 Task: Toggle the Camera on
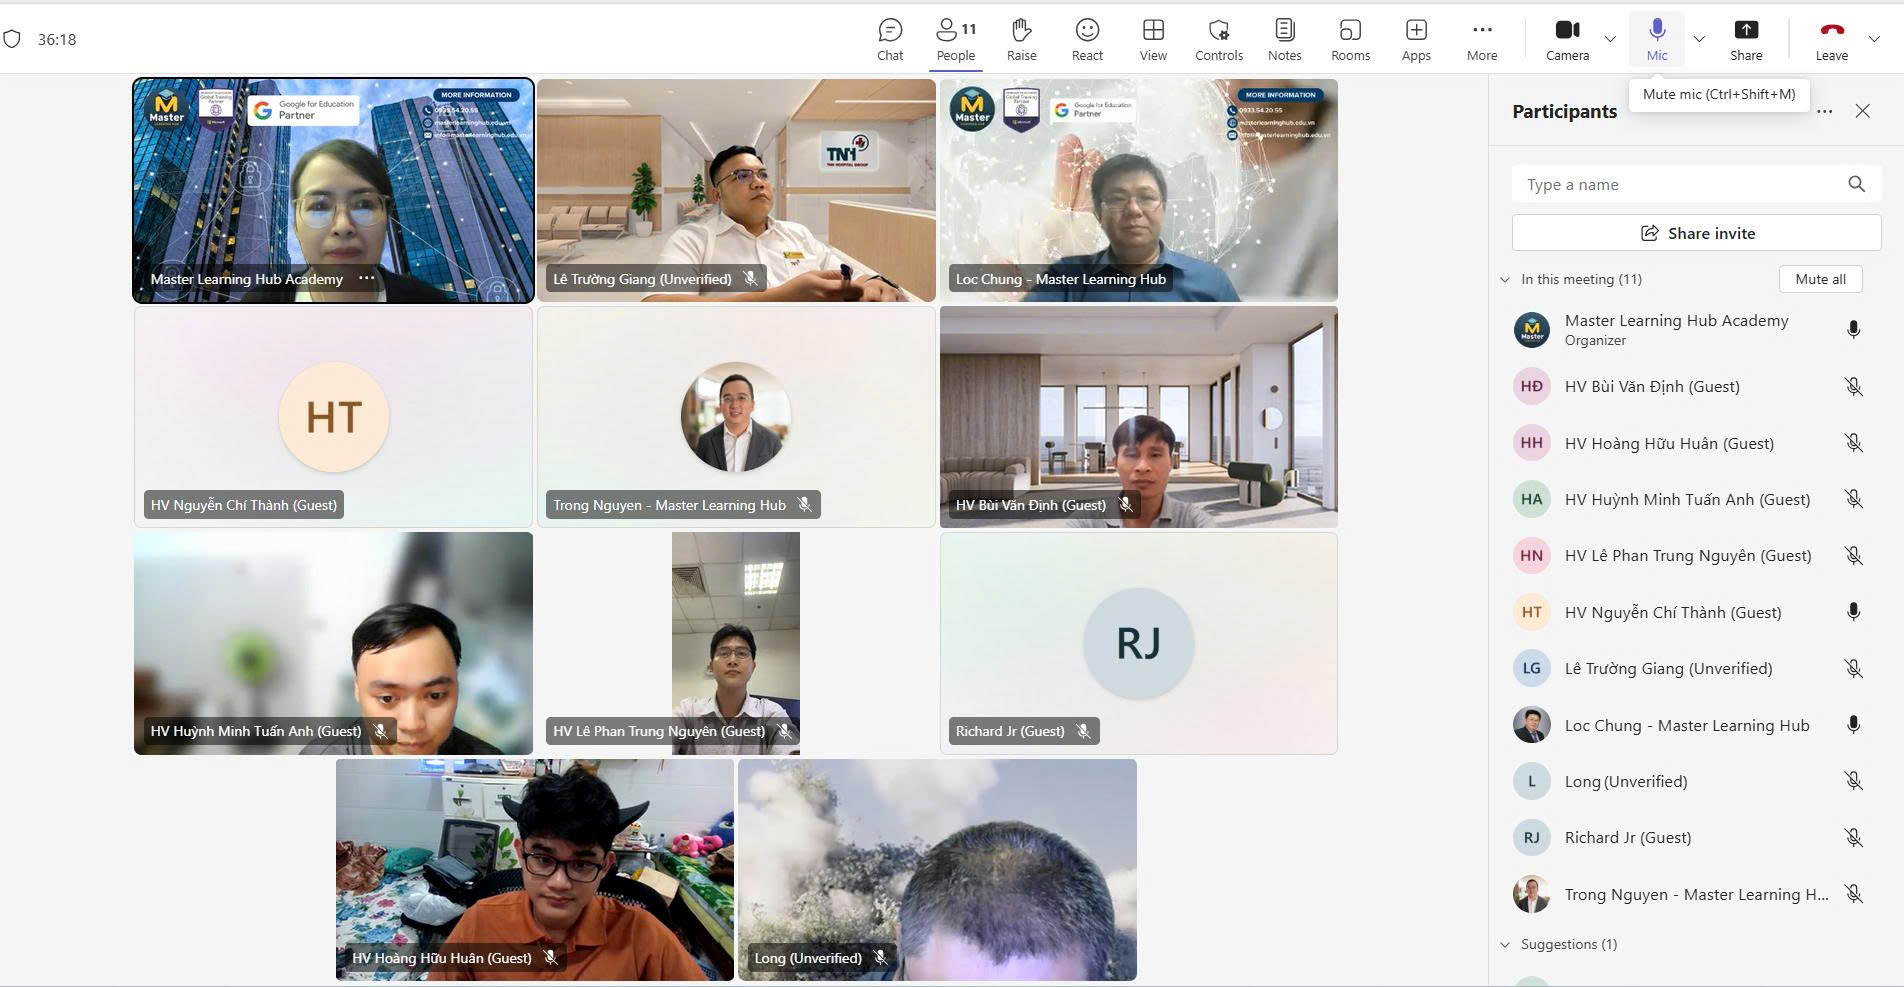(x=1567, y=40)
